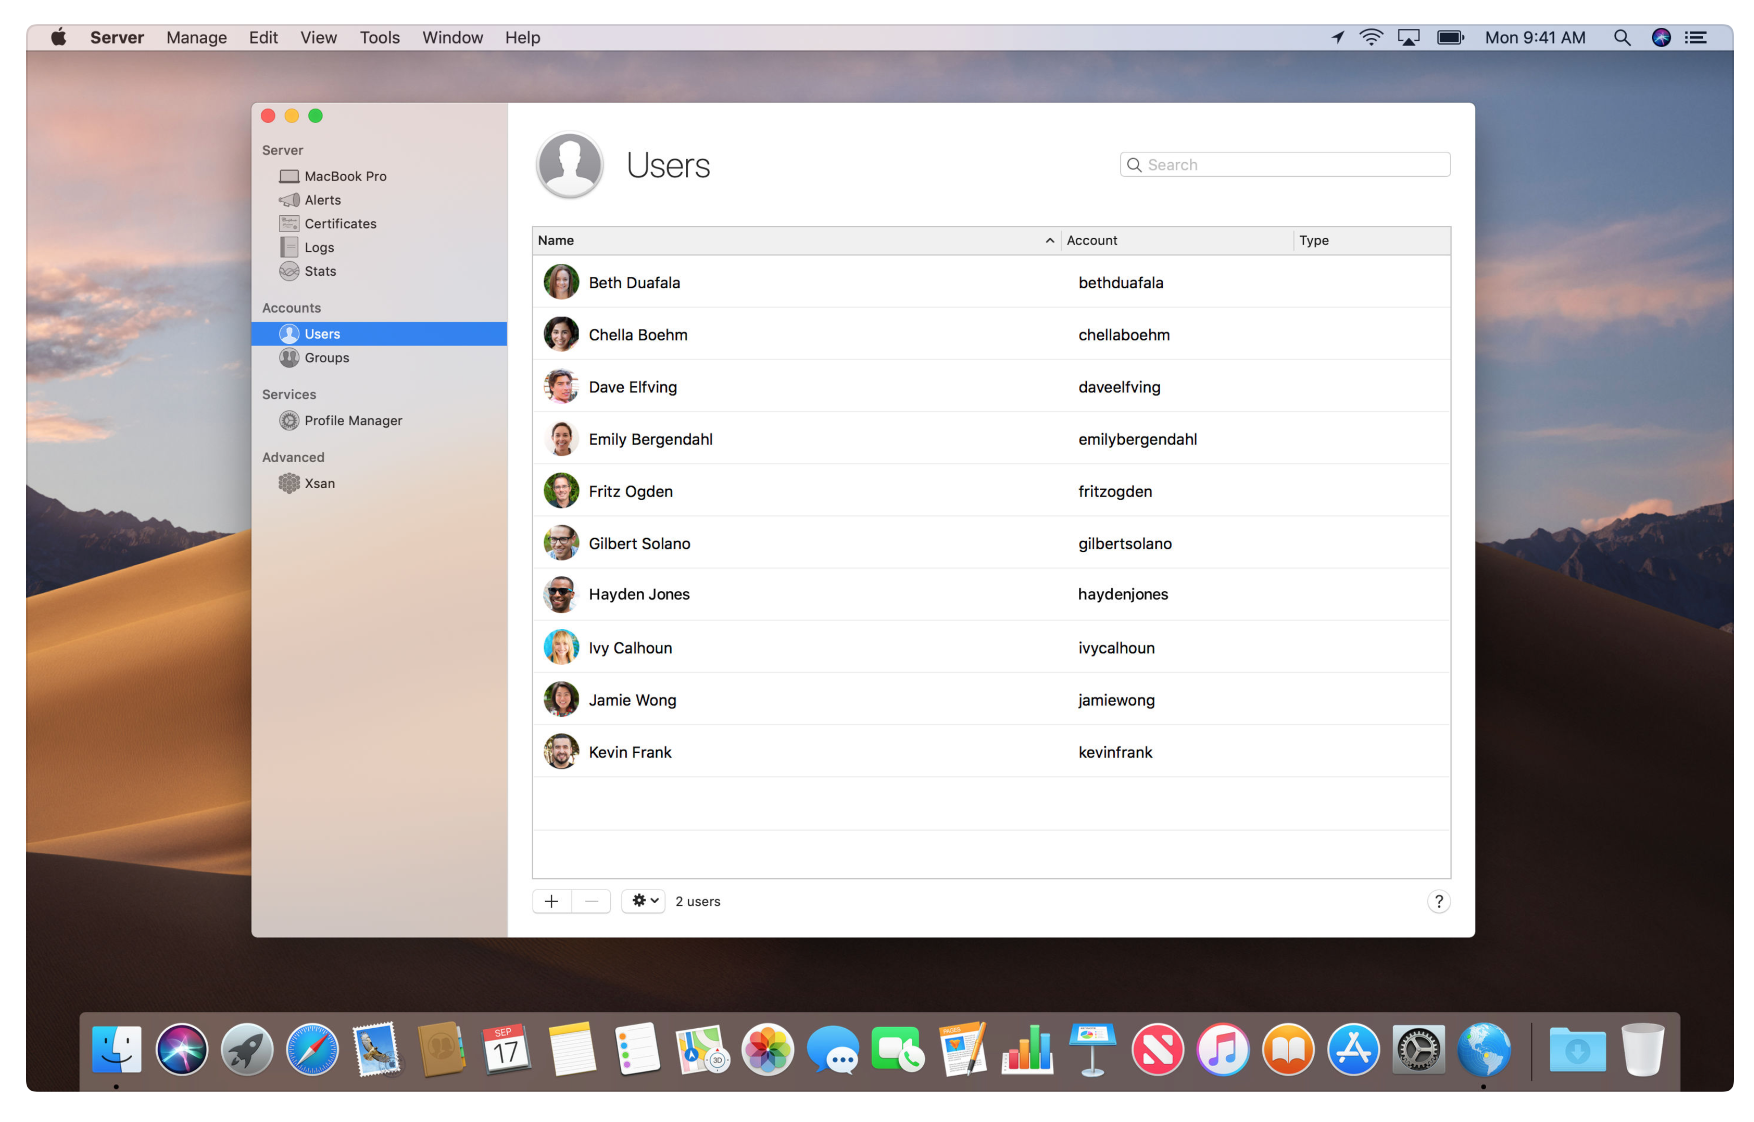This screenshot has width=1754, height=1122.
Task: Open the gear action dropdown menu
Action: 644,901
